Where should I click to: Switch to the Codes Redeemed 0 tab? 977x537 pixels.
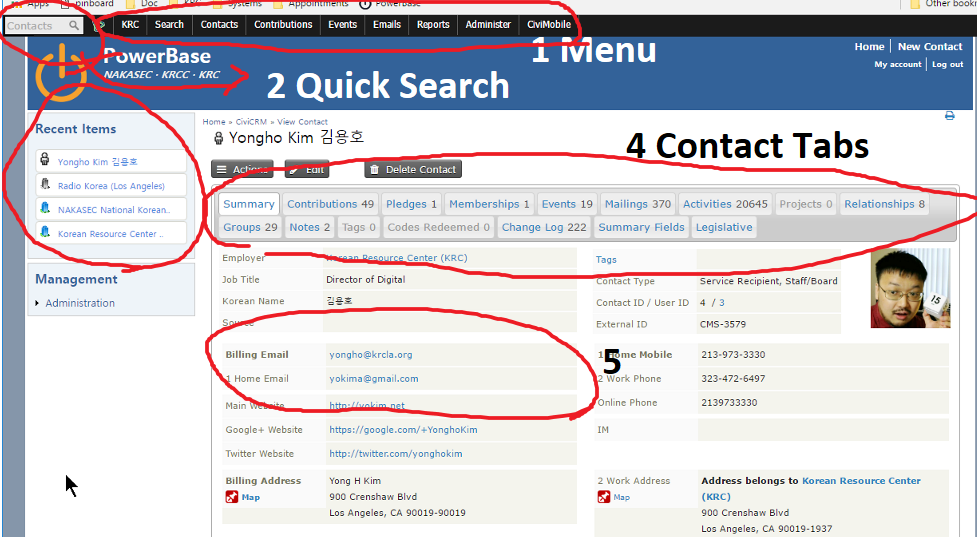tap(439, 227)
